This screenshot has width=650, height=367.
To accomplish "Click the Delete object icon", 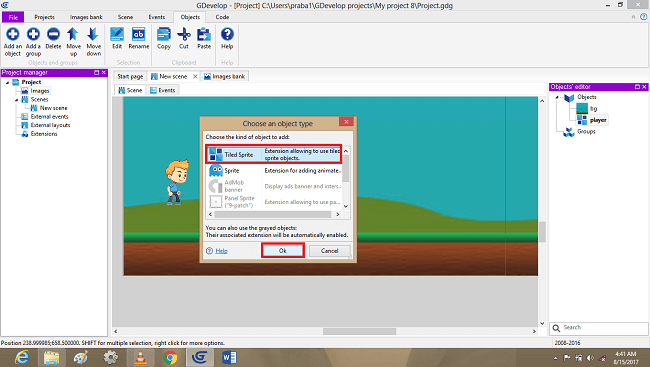I will 53,34.
